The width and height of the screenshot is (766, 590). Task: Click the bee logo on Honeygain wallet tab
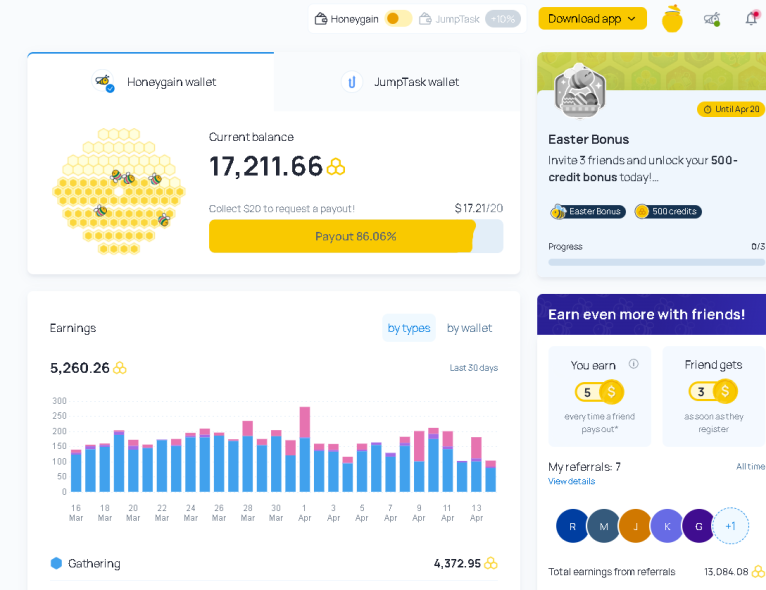(x=103, y=81)
